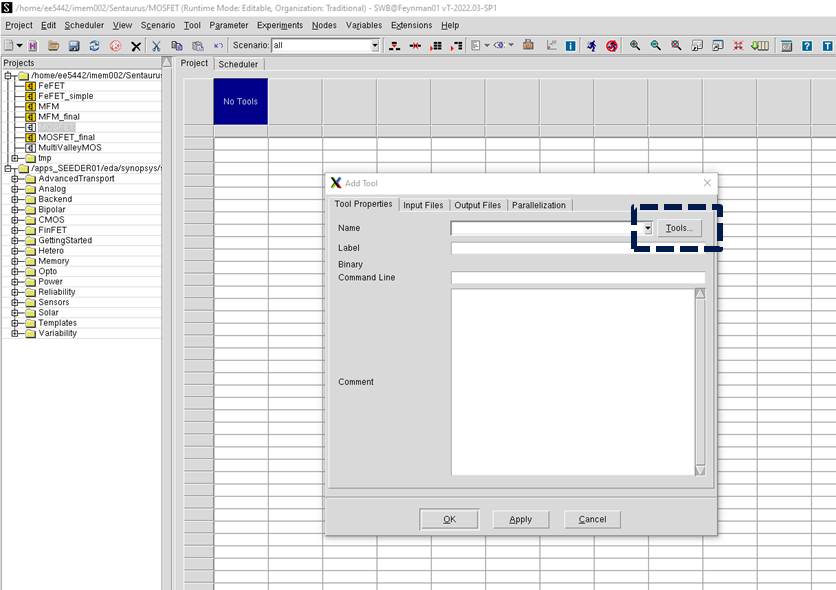Click the Cut scissors icon

click(156, 46)
